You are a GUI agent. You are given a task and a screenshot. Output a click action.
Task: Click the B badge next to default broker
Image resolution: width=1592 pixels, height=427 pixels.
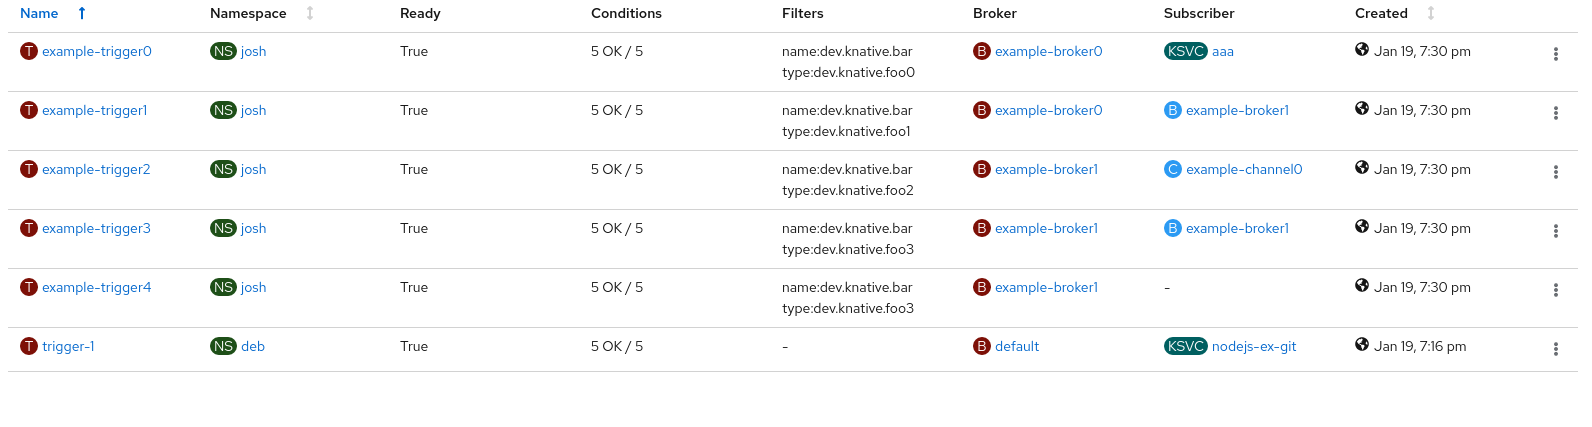tap(982, 346)
